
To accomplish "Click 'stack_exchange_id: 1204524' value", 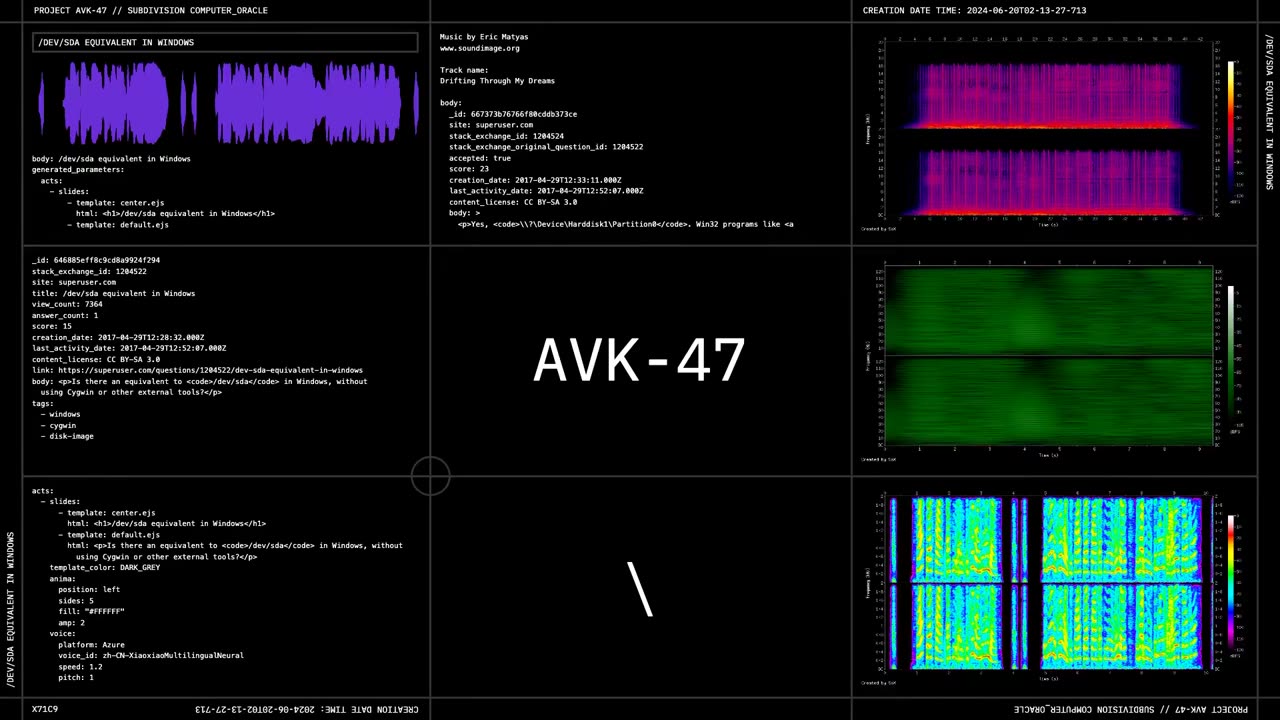I will point(506,136).
